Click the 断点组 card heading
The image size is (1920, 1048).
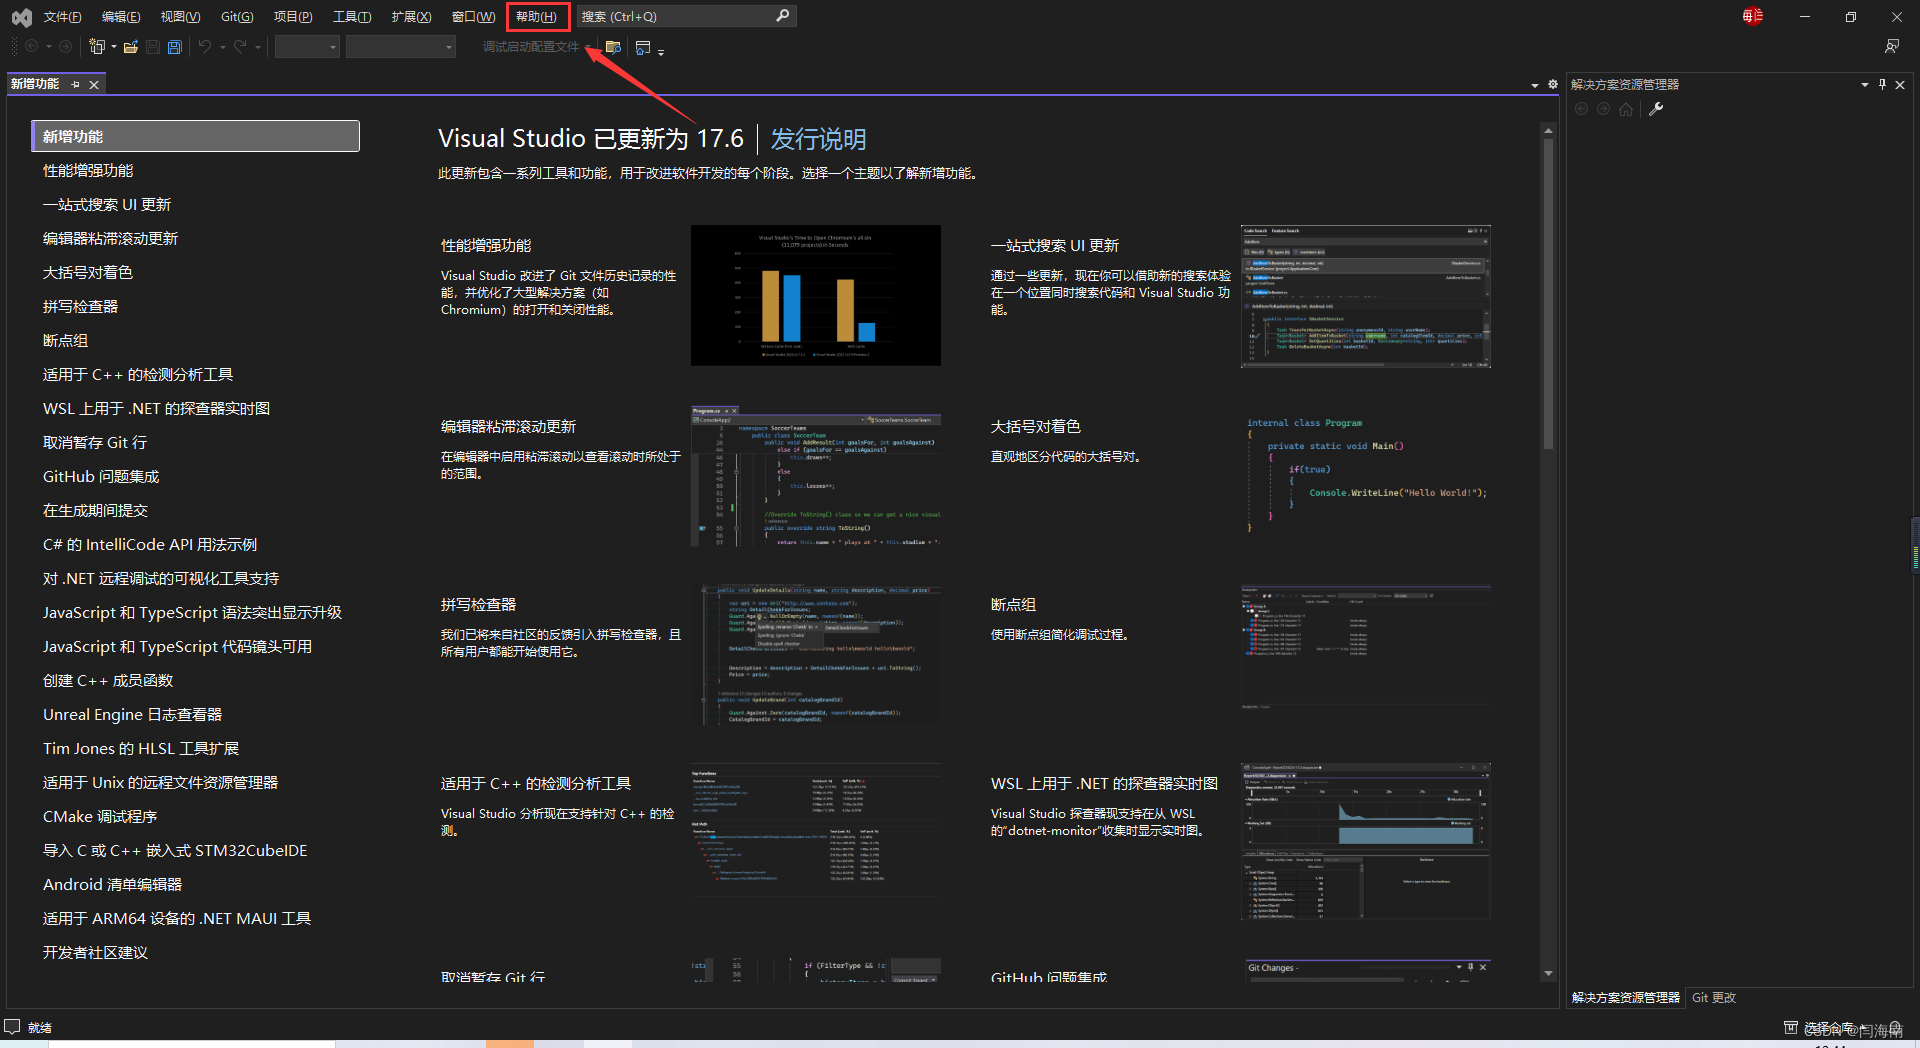[x=1013, y=605]
